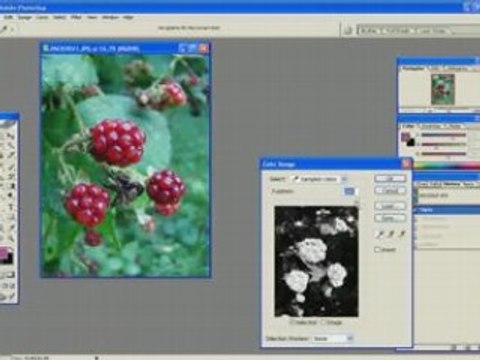Choose the Image radio button under preview
Image resolution: width=480 pixels, height=360 pixels.
point(332,322)
